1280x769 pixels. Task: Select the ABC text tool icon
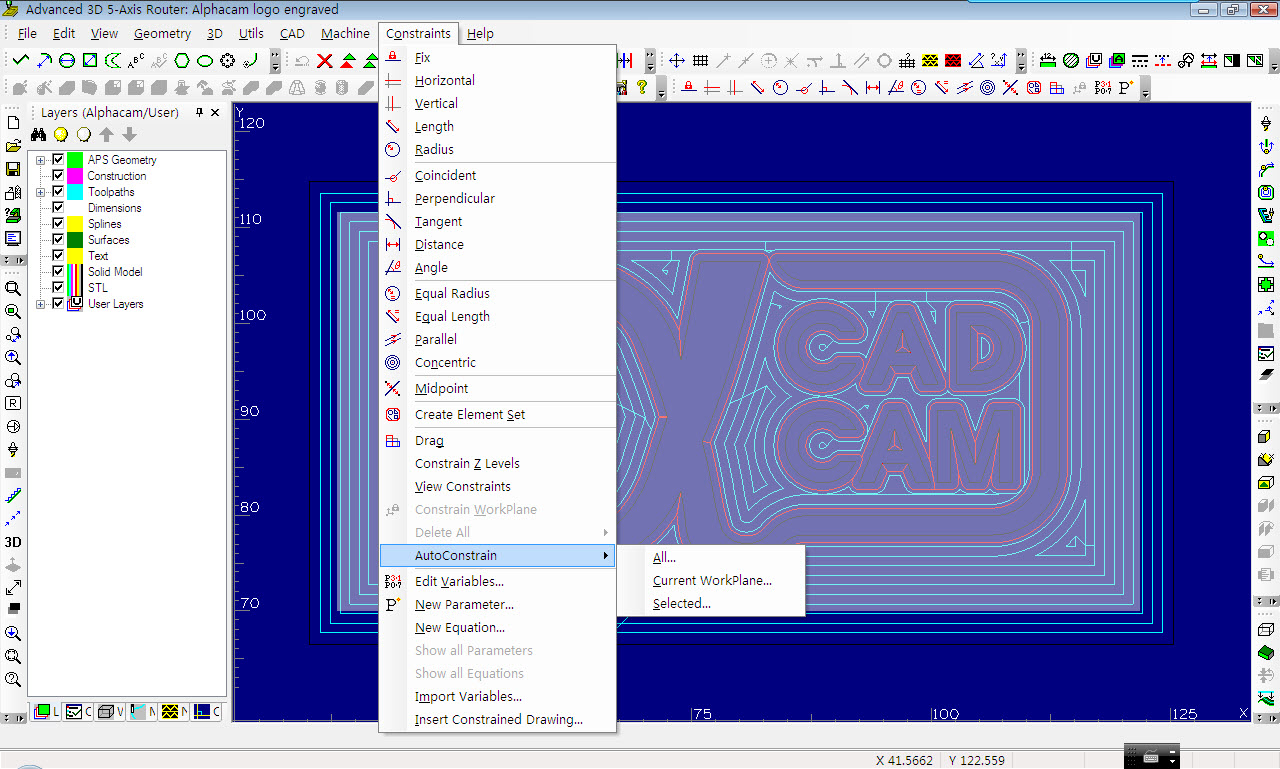click(136, 61)
